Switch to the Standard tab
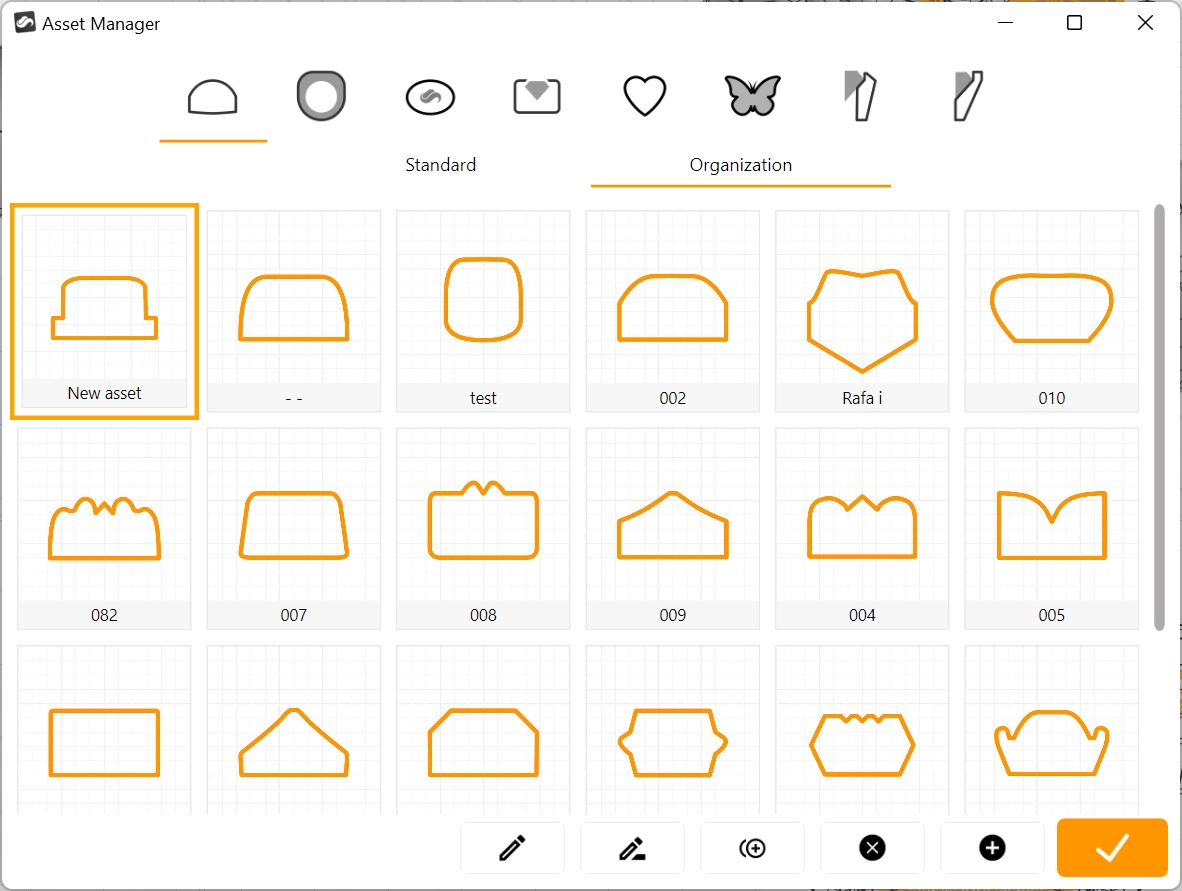 coord(440,165)
